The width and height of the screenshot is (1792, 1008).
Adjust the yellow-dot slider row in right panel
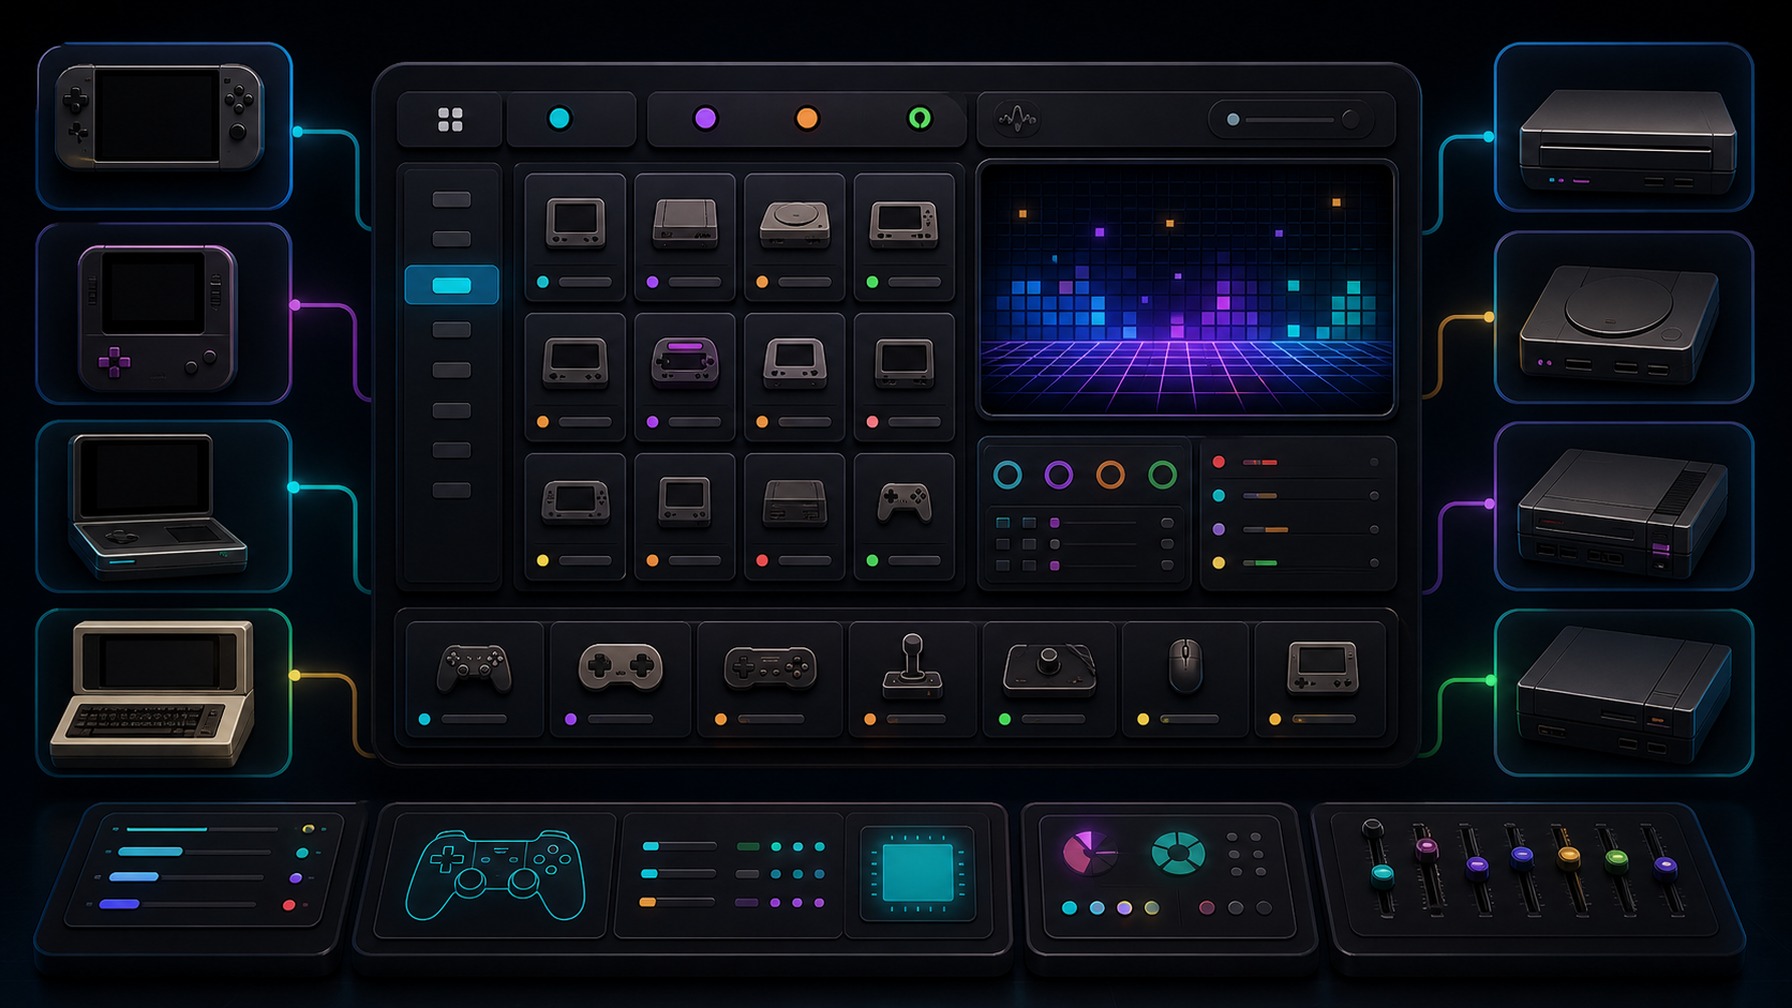pos(1296,563)
